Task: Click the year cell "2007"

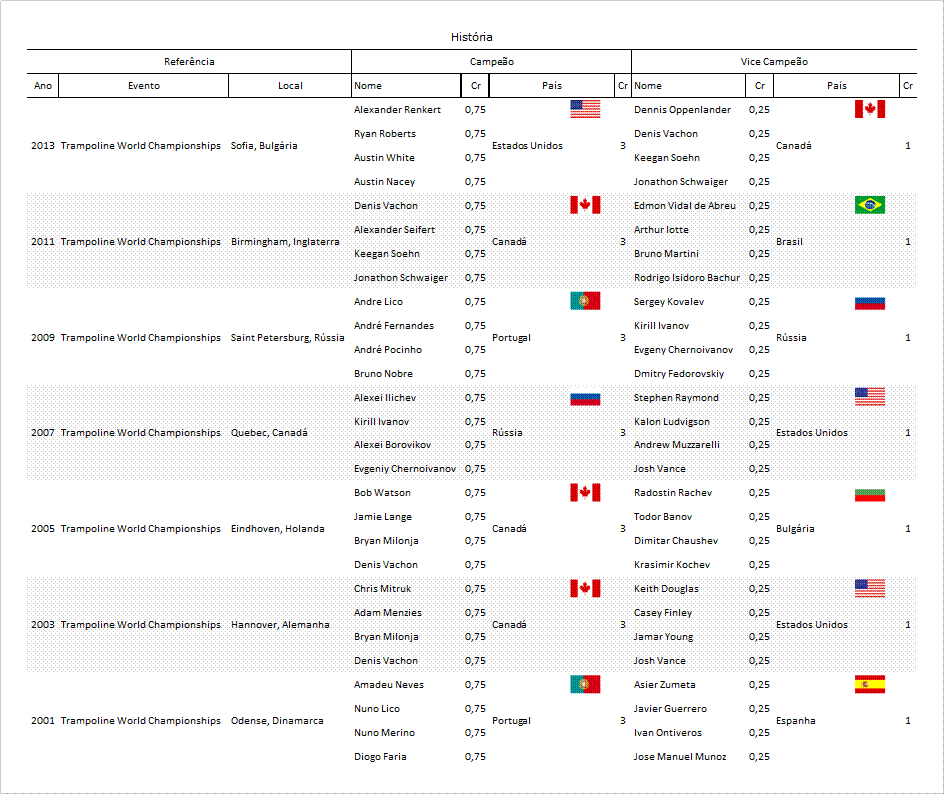Action: (x=43, y=432)
